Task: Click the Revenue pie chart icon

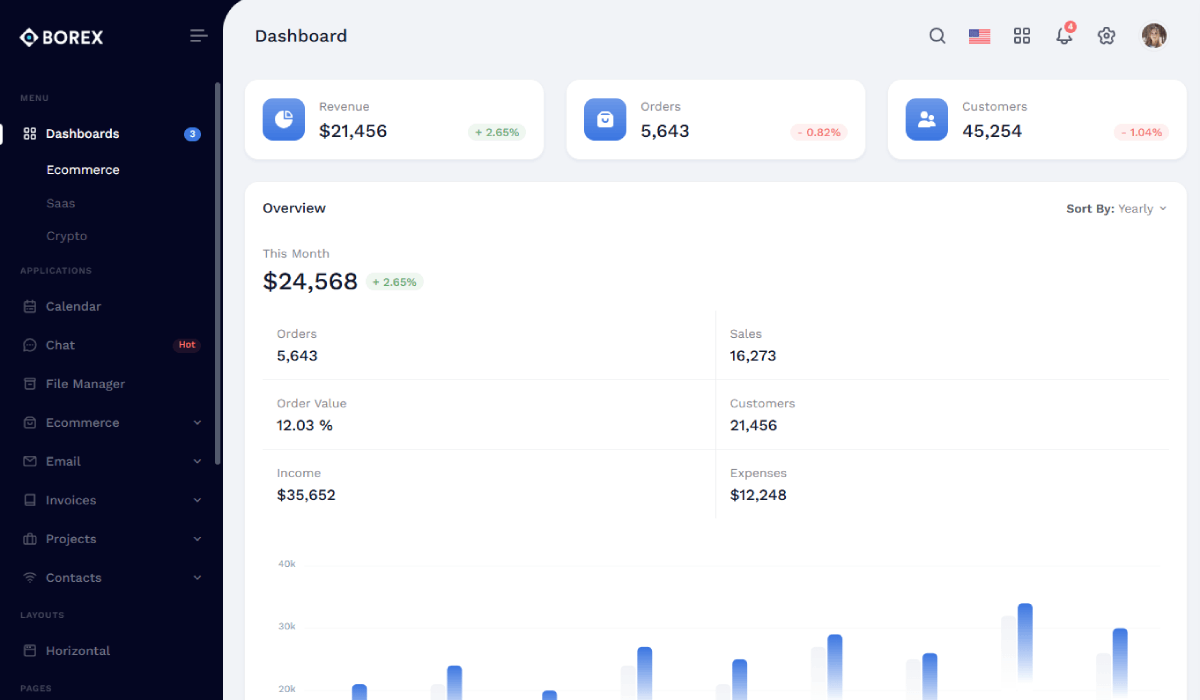Action: [x=284, y=119]
